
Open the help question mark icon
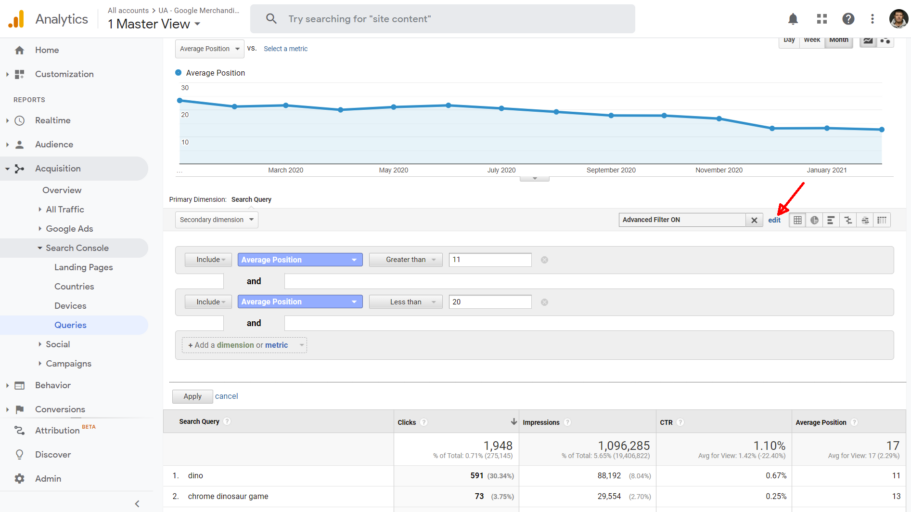pyautogui.click(x=848, y=19)
